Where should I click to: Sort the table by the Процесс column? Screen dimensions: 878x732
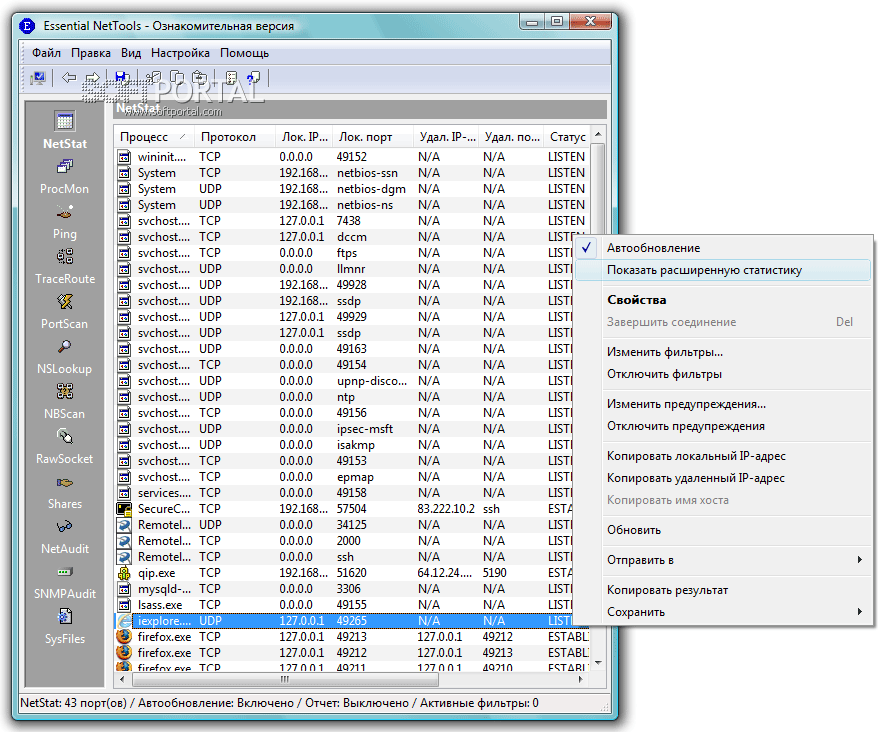pos(153,137)
